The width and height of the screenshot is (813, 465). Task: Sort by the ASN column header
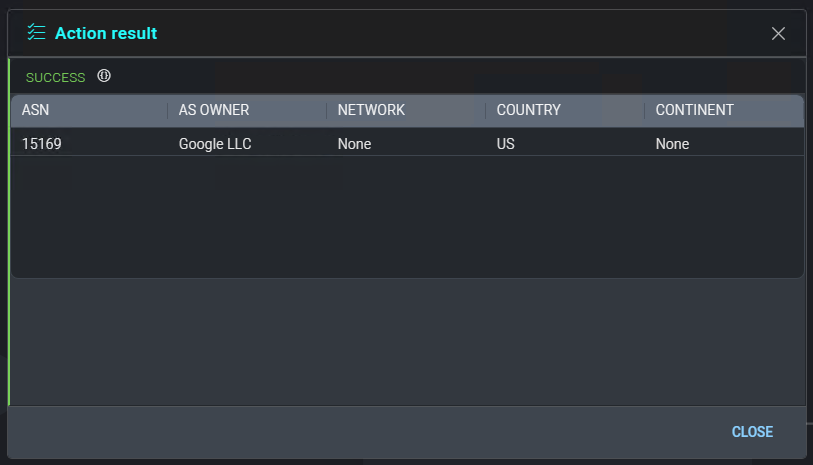pos(35,110)
